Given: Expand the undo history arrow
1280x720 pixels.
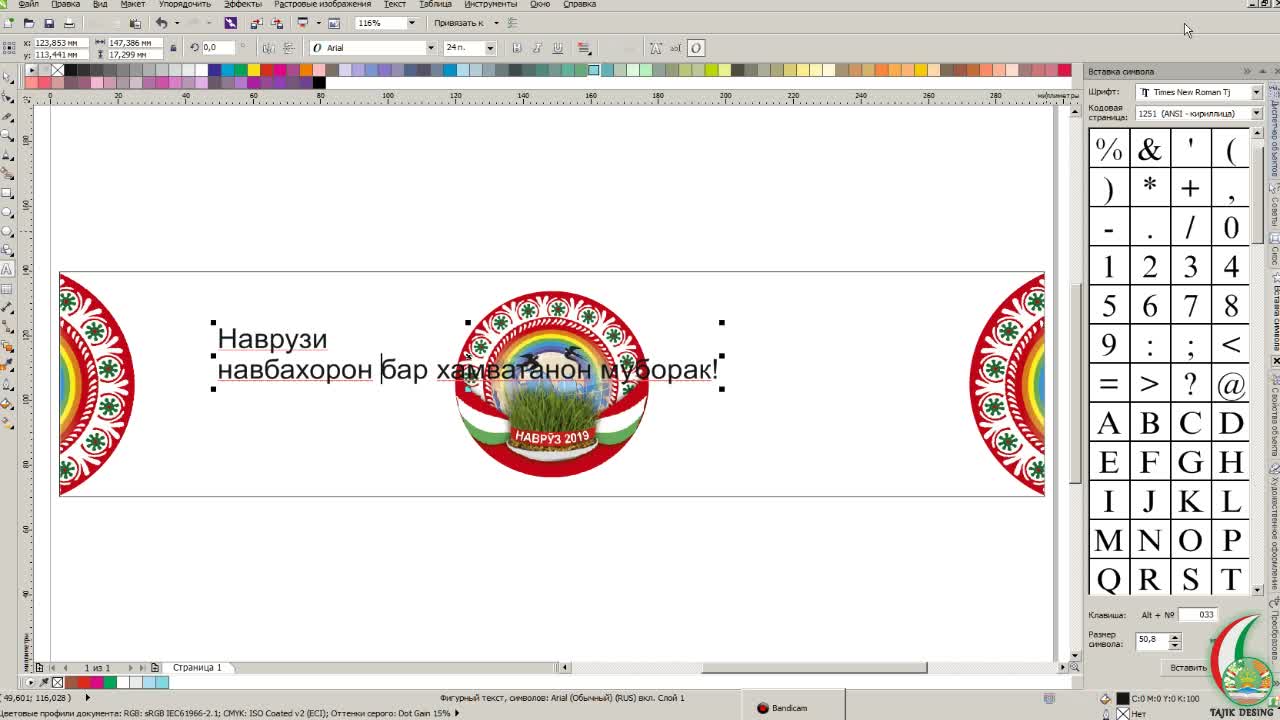Looking at the screenshot, I should [176, 23].
